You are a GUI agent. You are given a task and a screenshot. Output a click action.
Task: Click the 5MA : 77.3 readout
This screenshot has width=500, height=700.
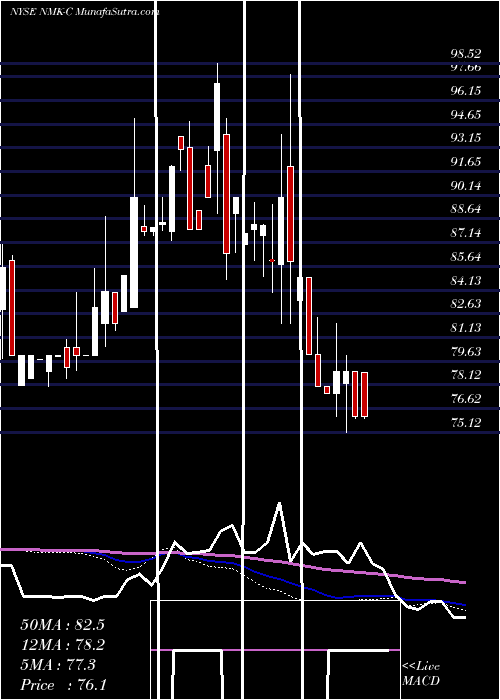[x=58, y=665]
